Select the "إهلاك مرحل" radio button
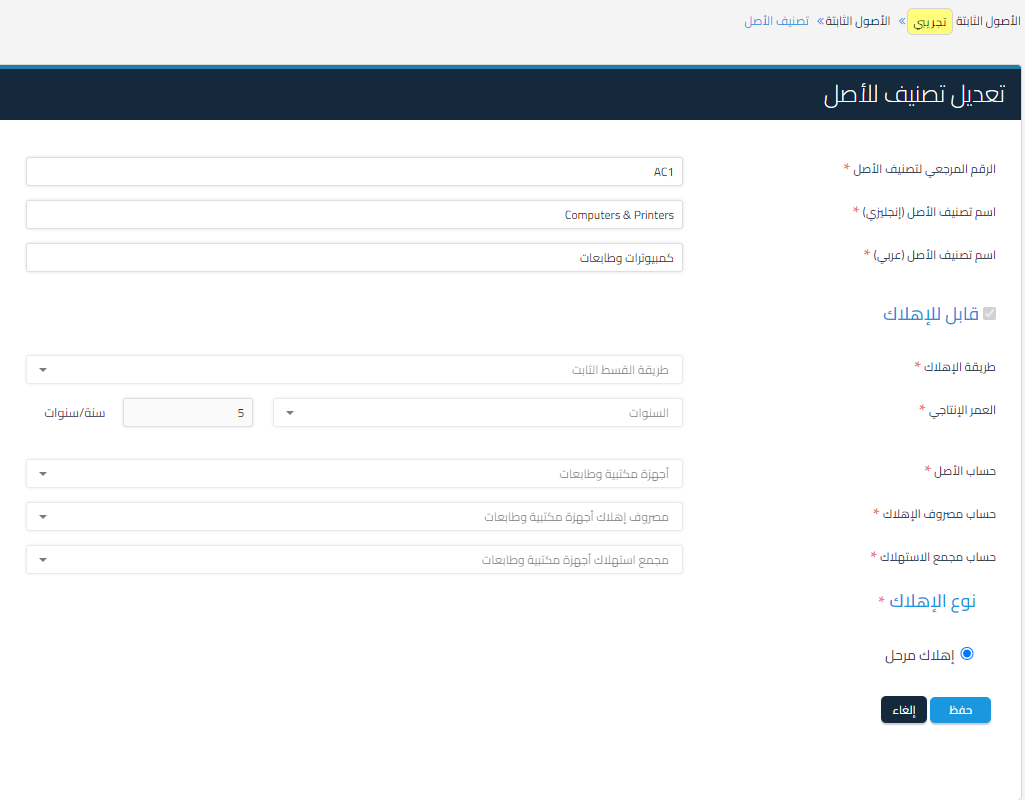This screenshot has width=1025, height=800. pyautogui.click(x=966, y=653)
